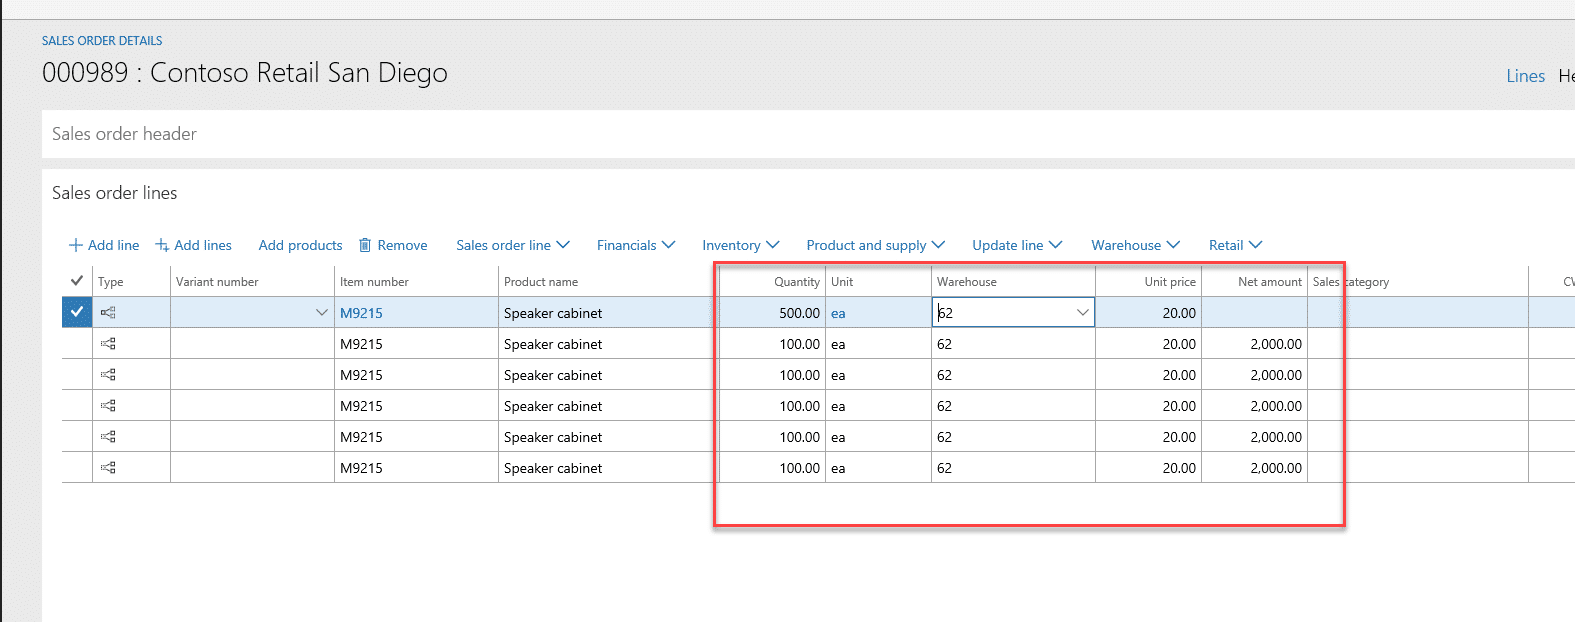Click the Unit column header
The height and width of the screenshot is (622, 1575).
[842, 282]
